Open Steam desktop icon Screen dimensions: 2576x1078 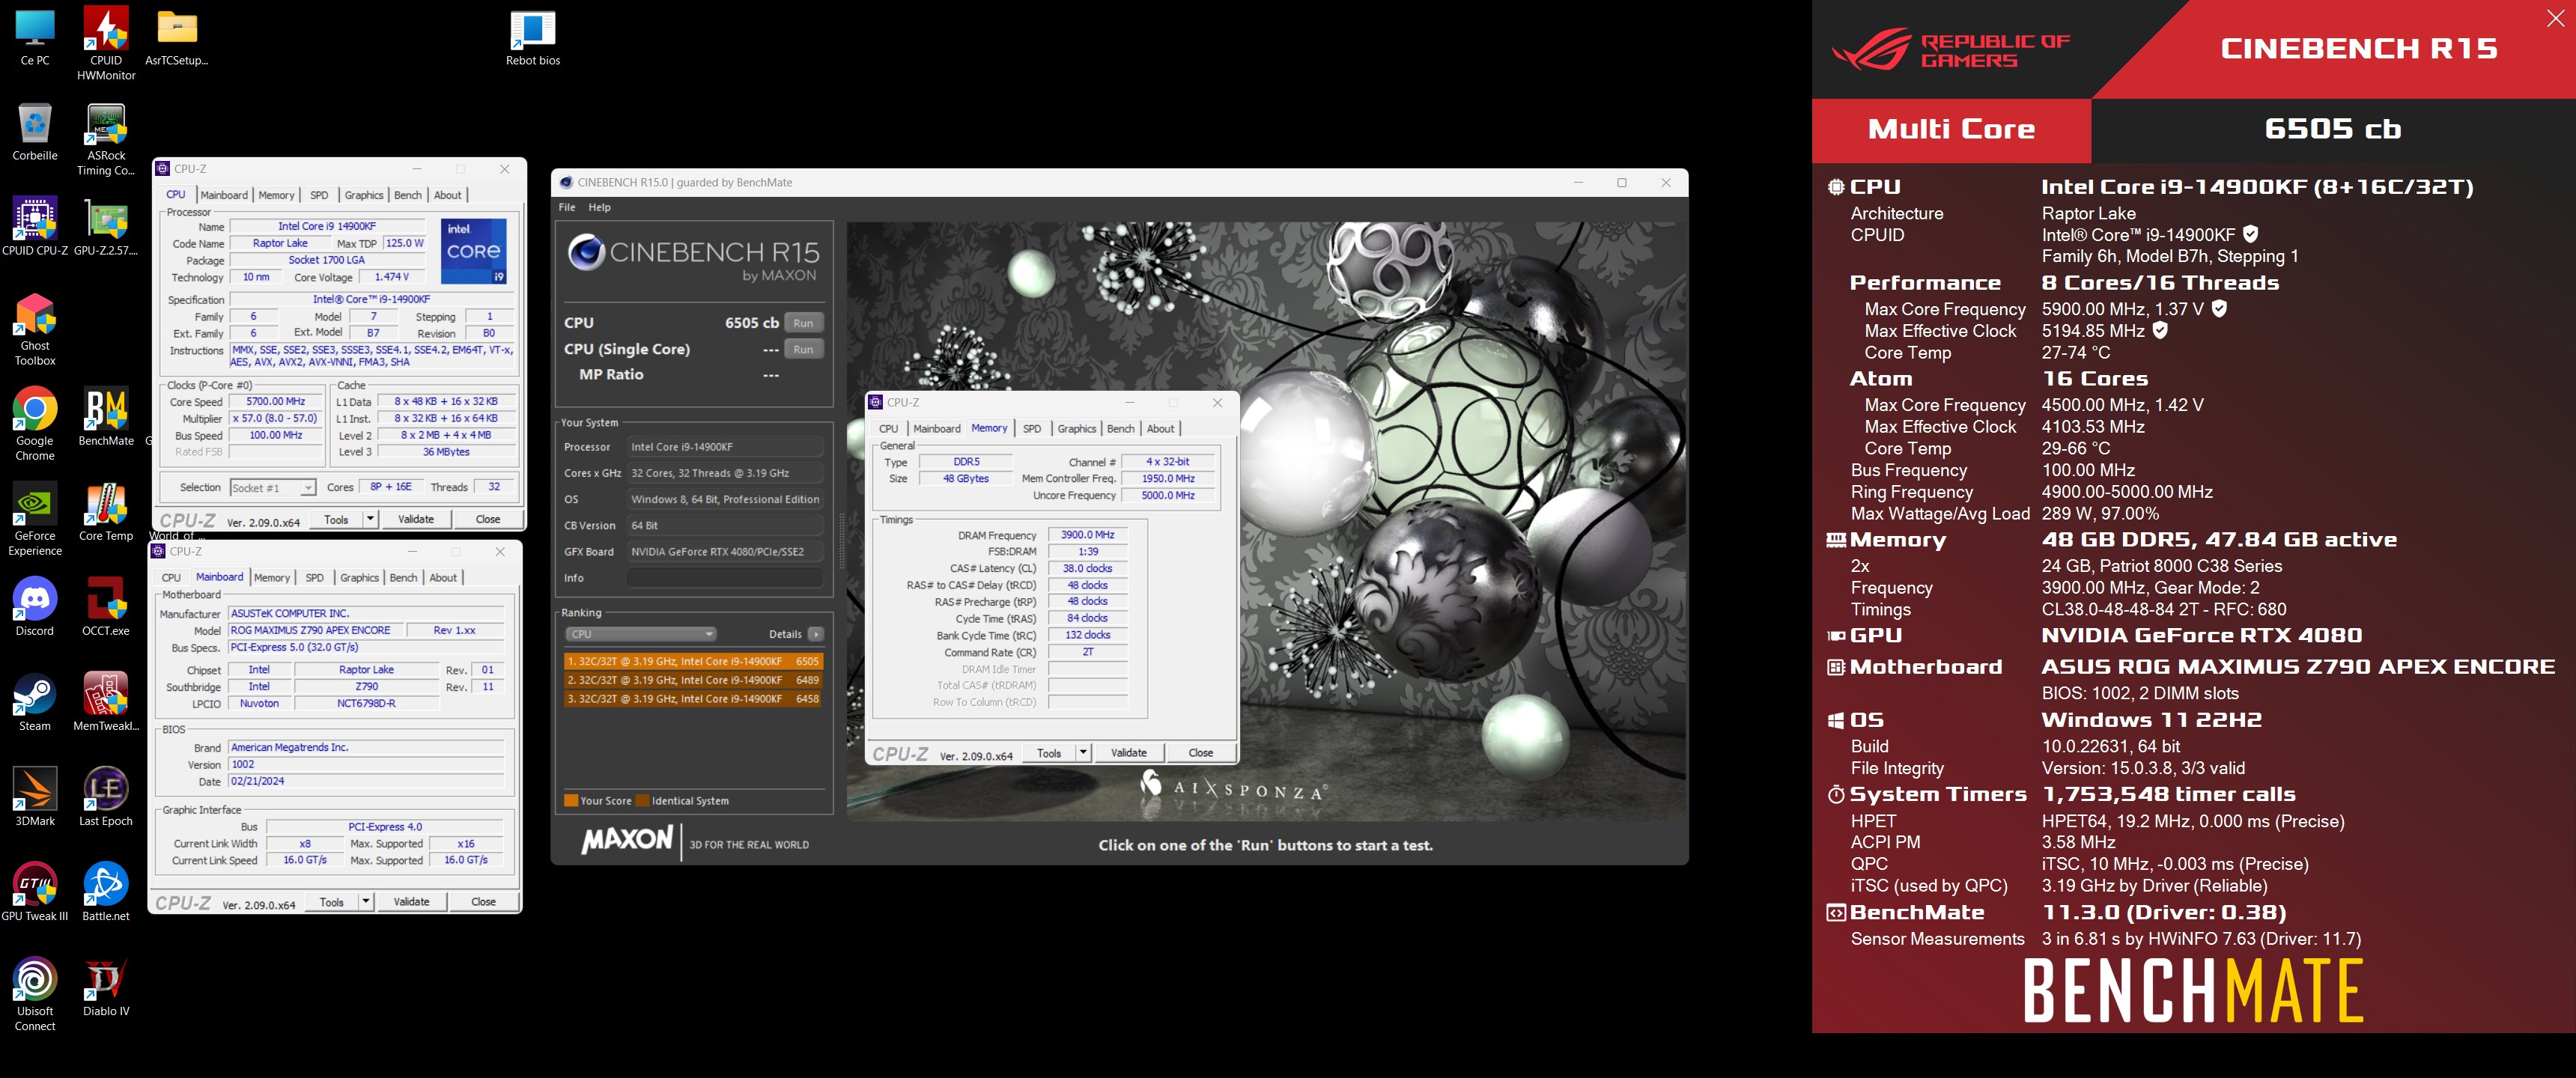pyautogui.click(x=35, y=701)
